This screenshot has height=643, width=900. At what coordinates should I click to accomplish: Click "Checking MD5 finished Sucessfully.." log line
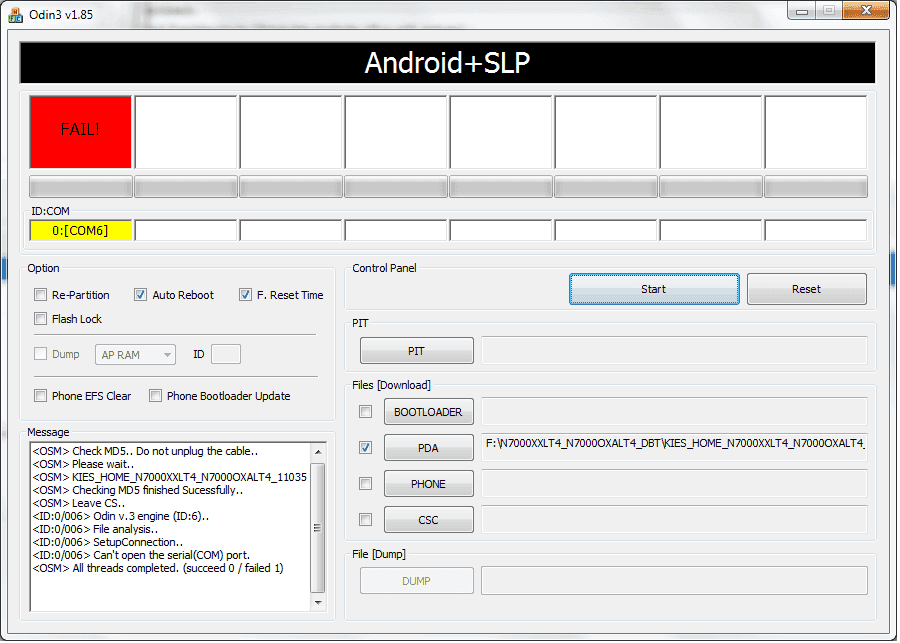click(x=138, y=490)
